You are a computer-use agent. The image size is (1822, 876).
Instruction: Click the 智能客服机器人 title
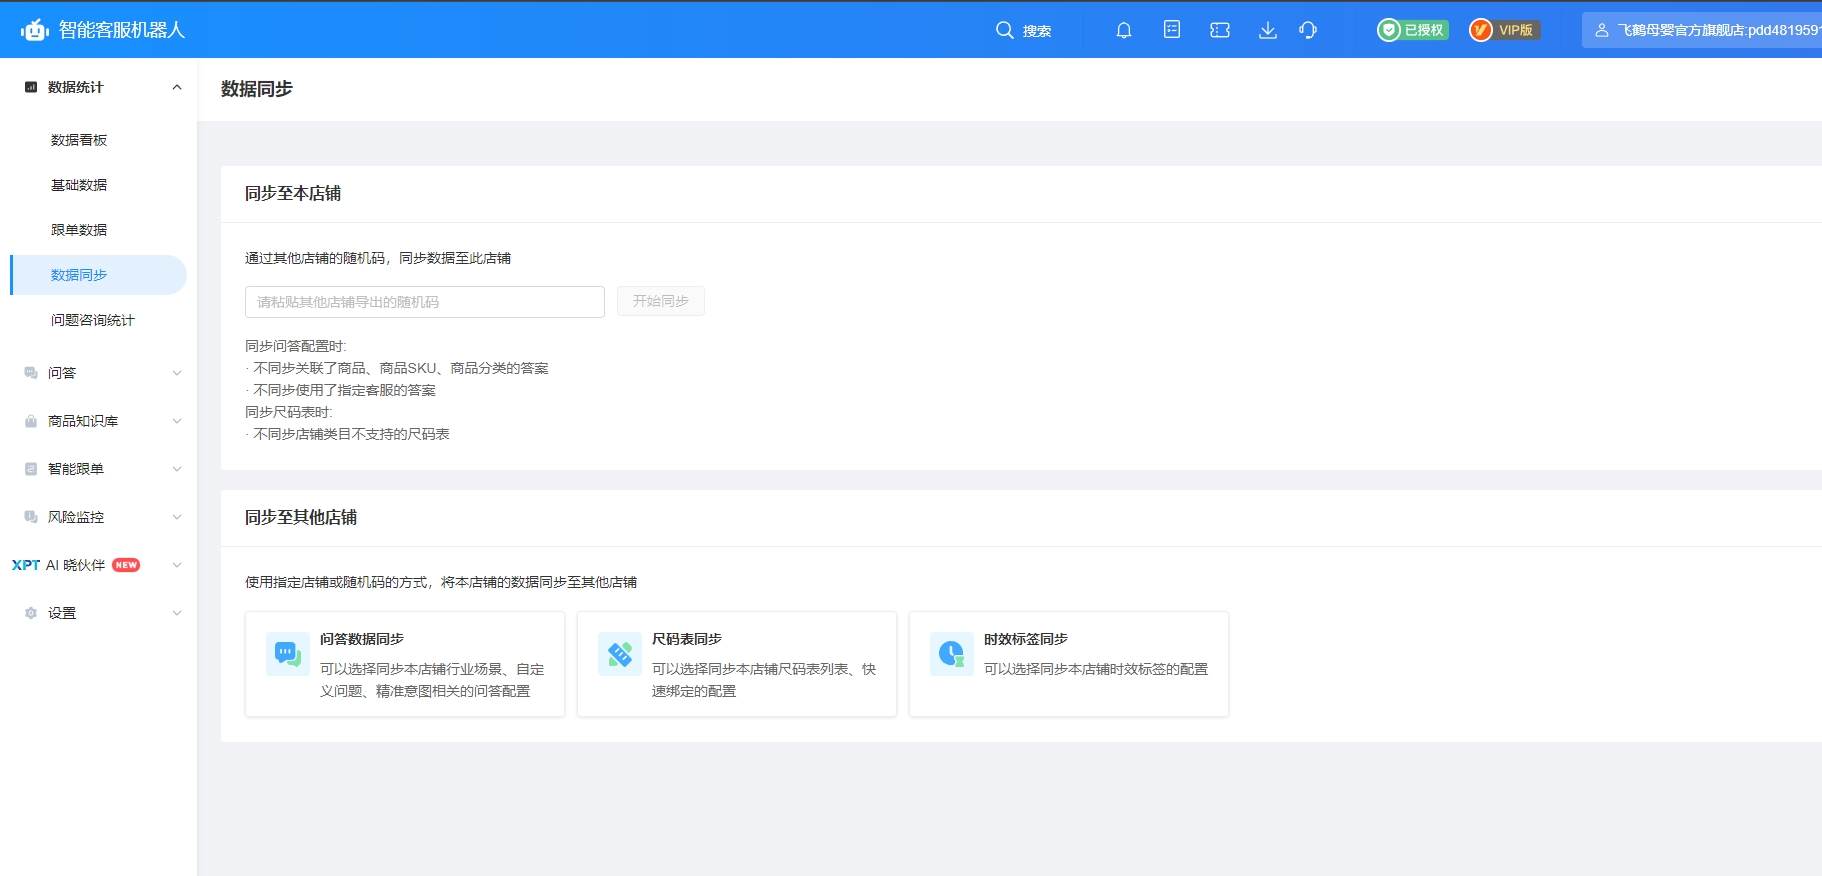tap(122, 30)
